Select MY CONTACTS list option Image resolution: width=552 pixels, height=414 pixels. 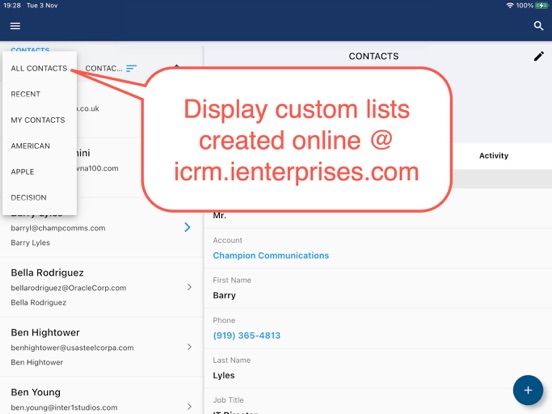(38, 120)
